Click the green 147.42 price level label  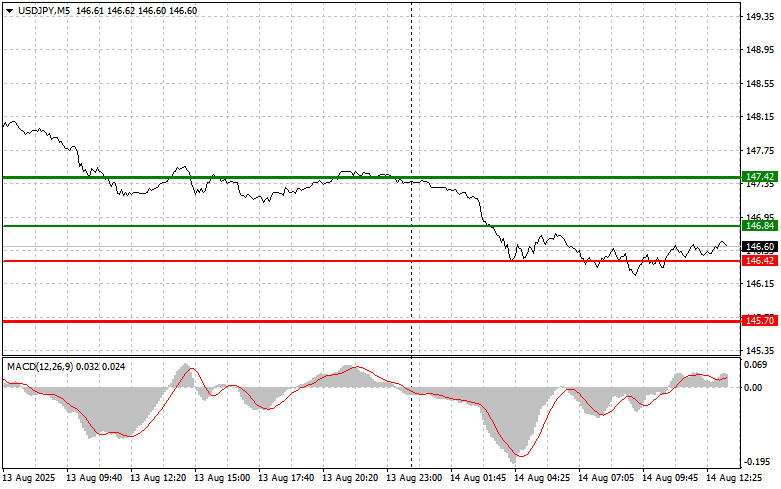coord(760,177)
